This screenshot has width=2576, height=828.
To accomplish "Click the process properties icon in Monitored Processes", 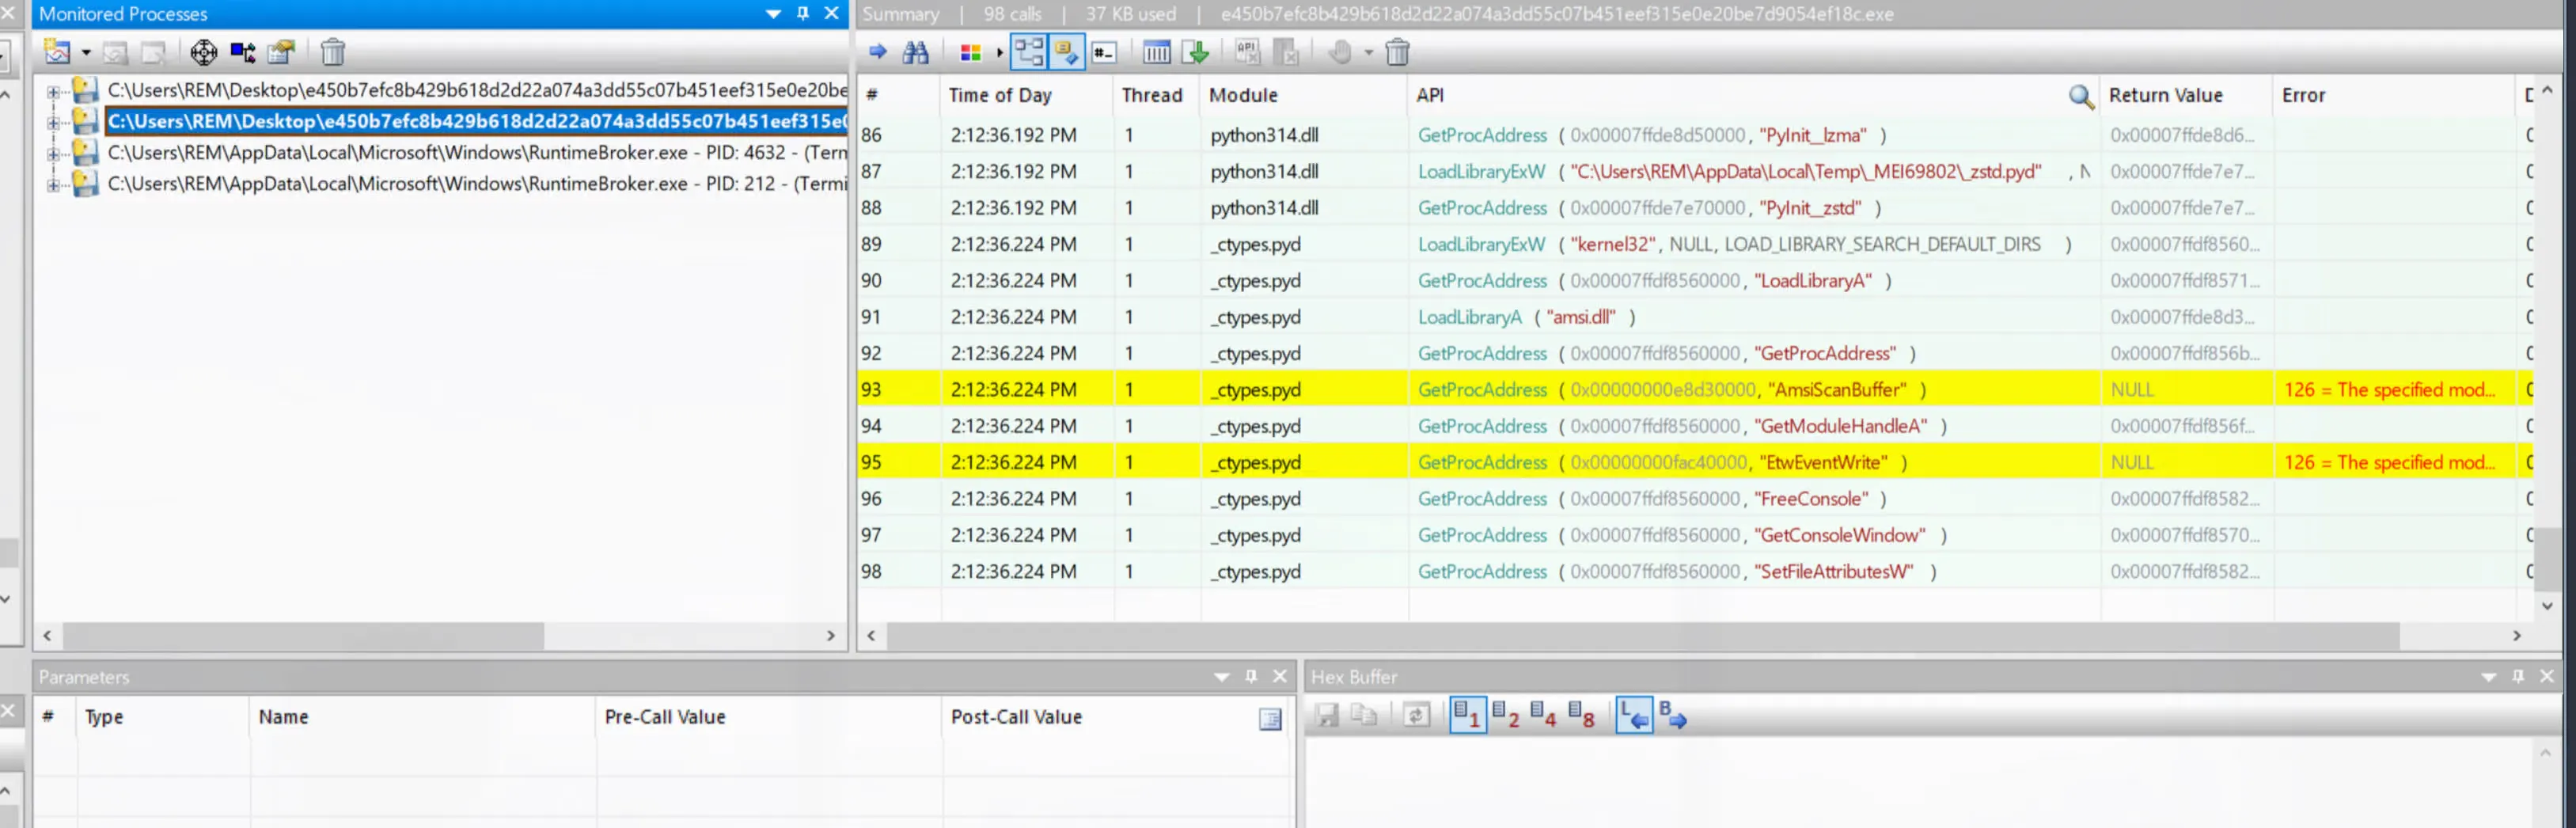I will click(x=282, y=52).
